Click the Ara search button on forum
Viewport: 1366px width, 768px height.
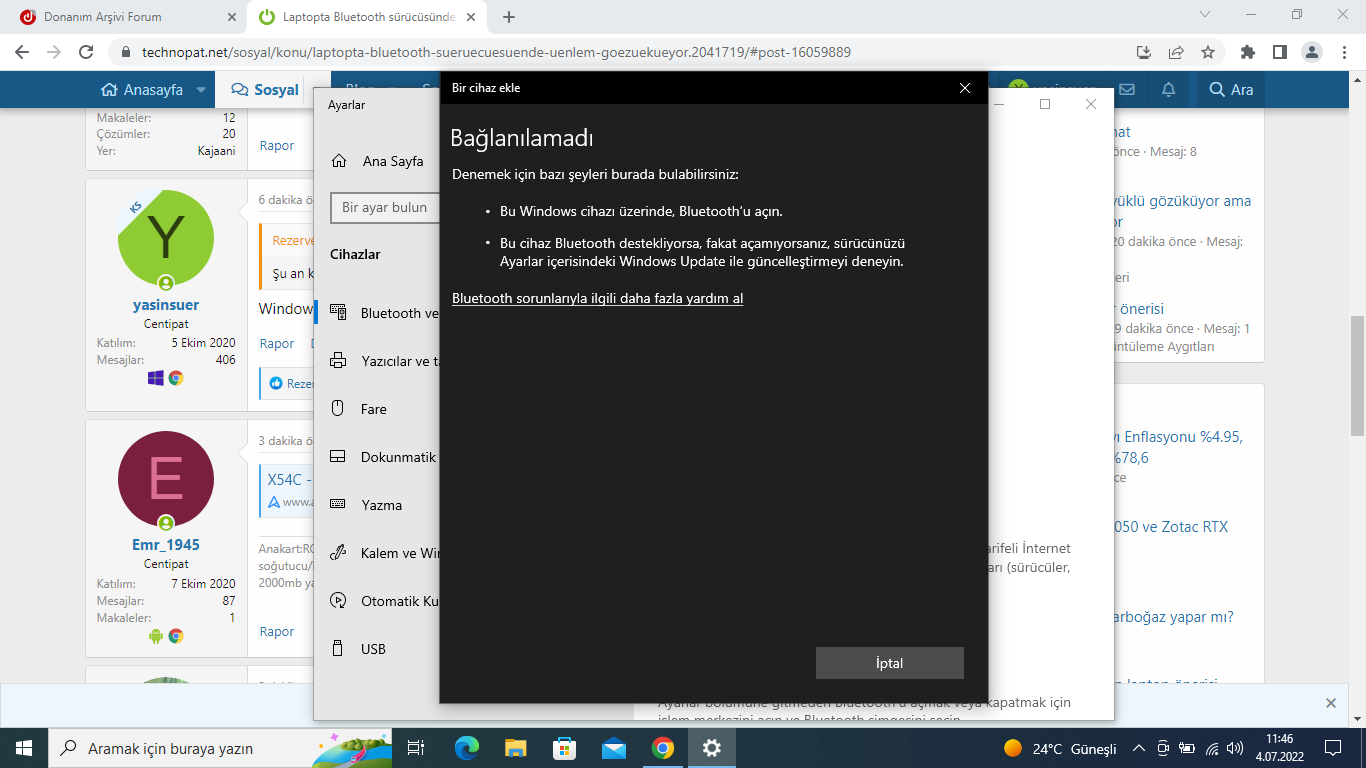[1231, 89]
